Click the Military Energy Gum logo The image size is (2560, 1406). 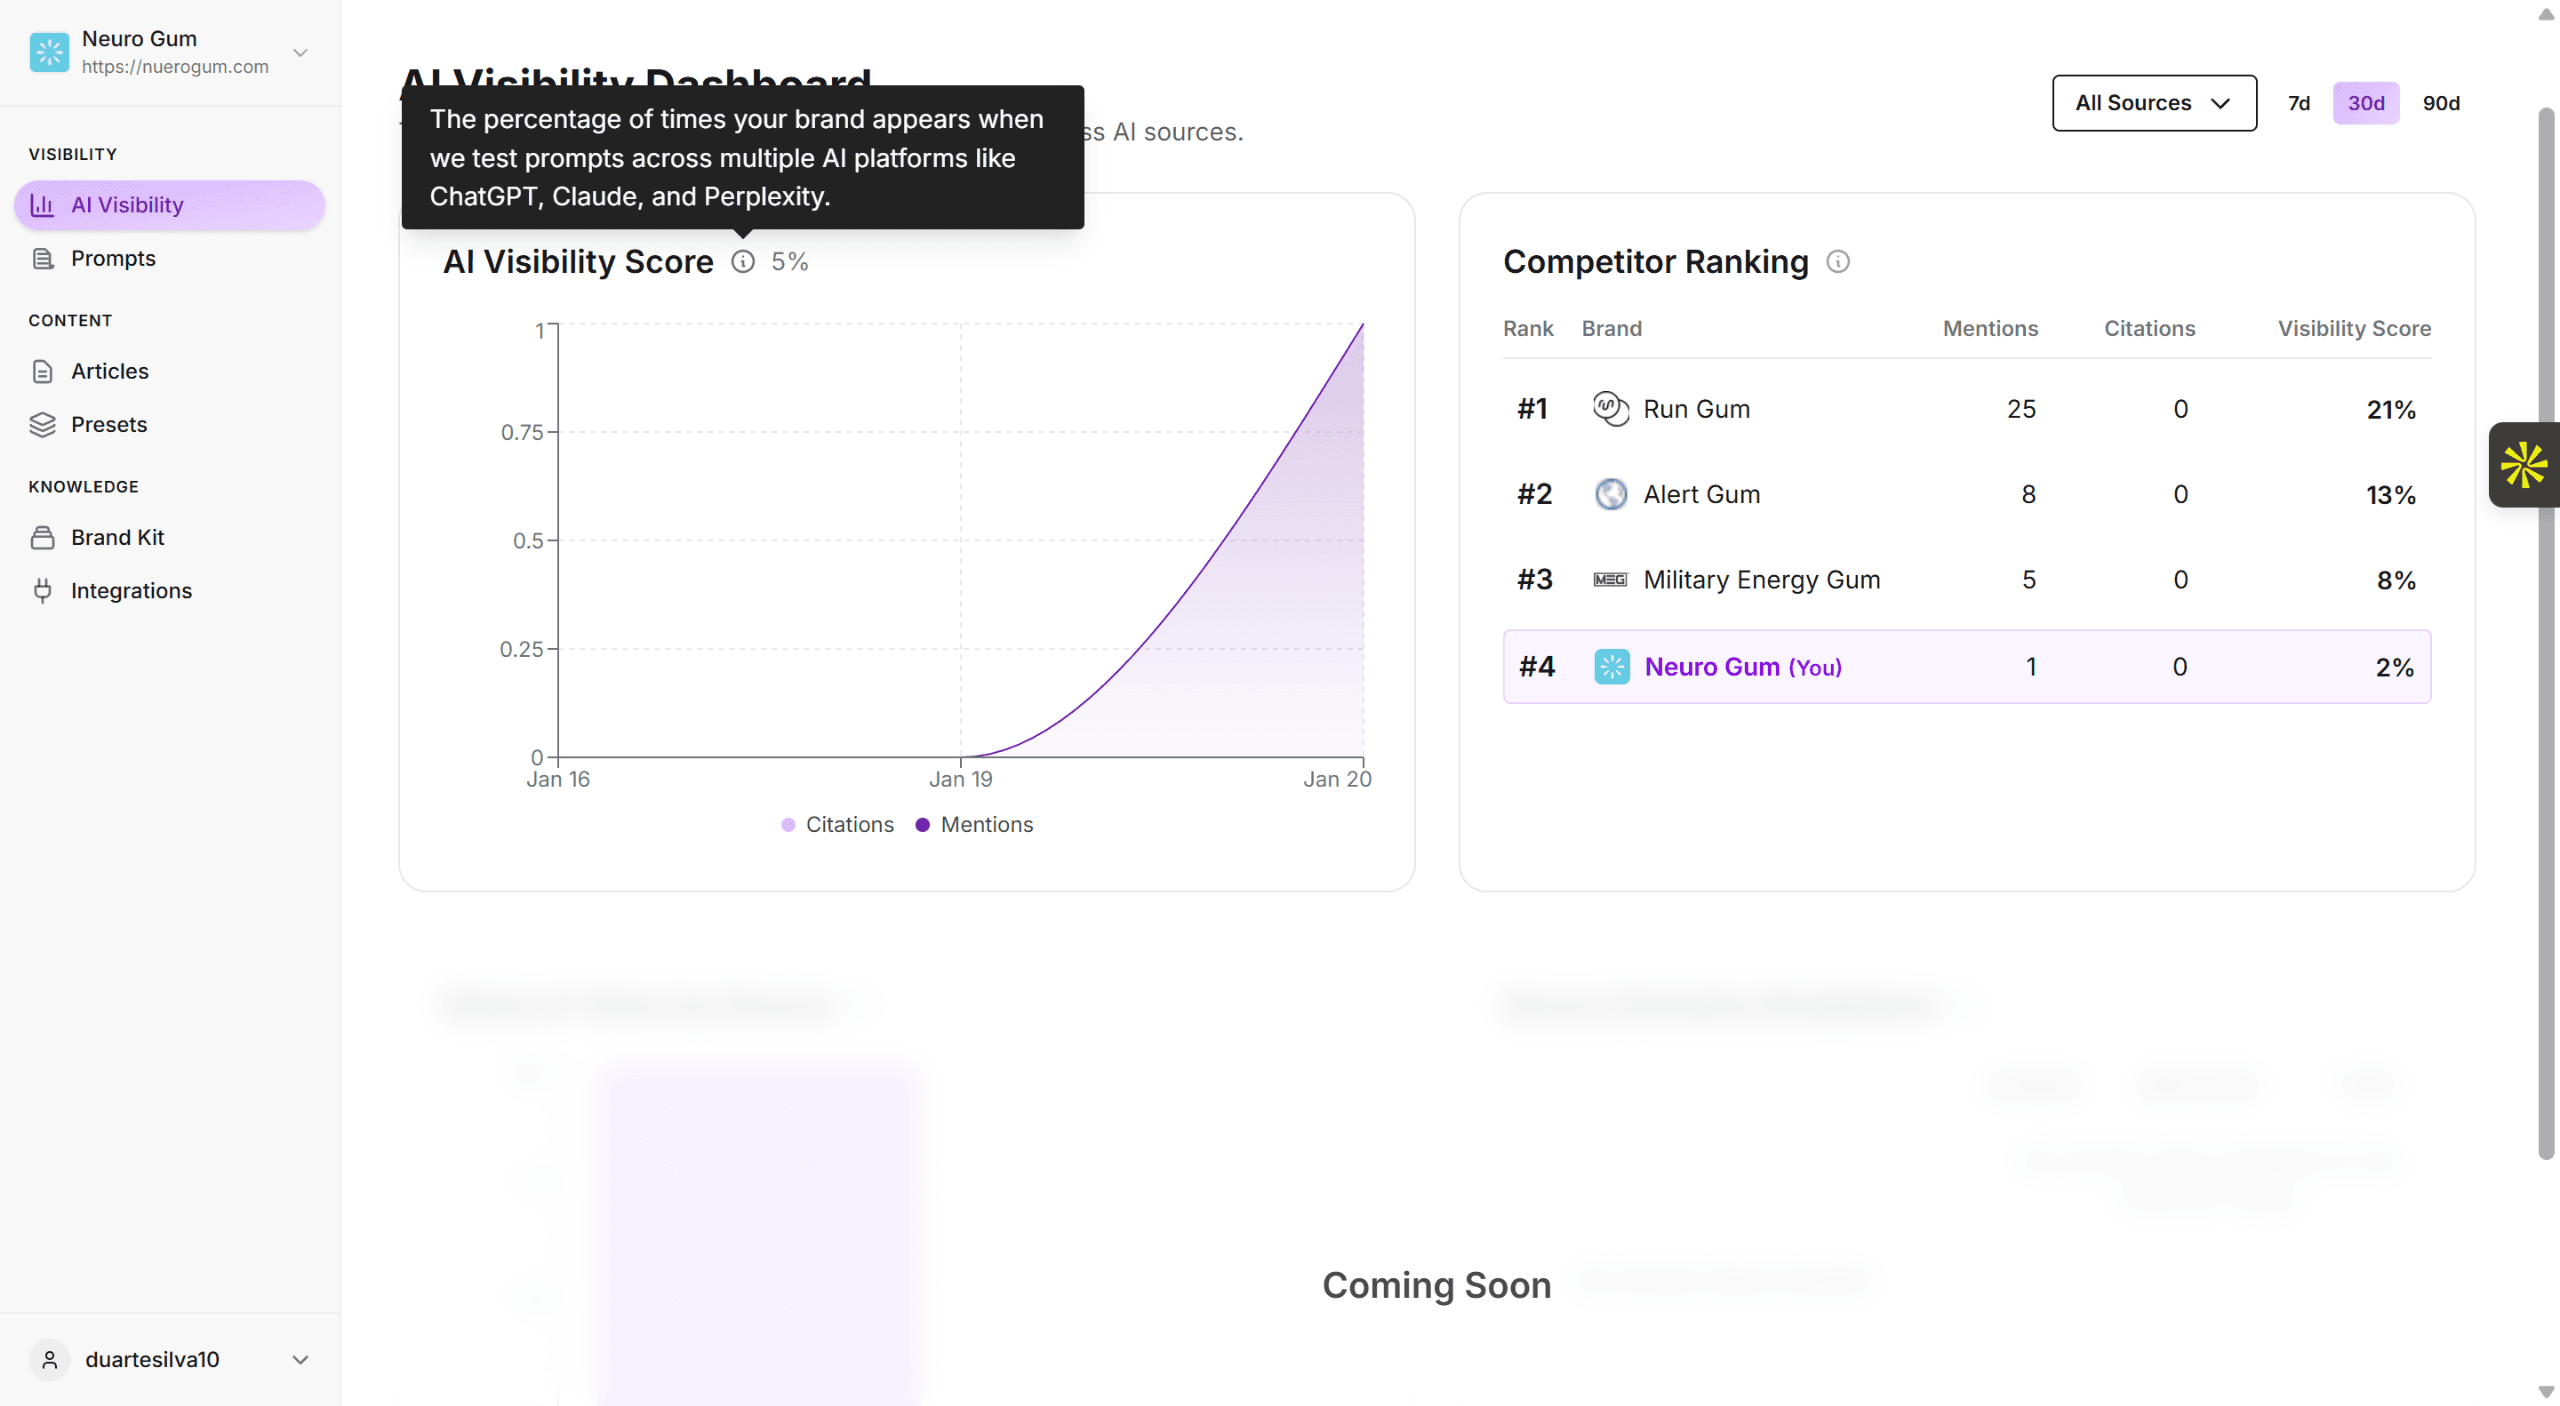click(1609, 579)
